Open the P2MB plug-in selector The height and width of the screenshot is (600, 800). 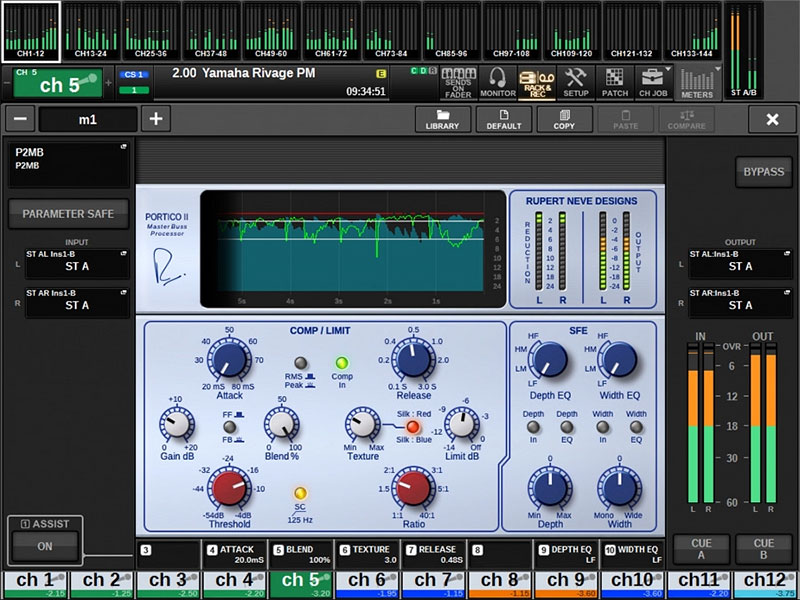coord(68,164)
